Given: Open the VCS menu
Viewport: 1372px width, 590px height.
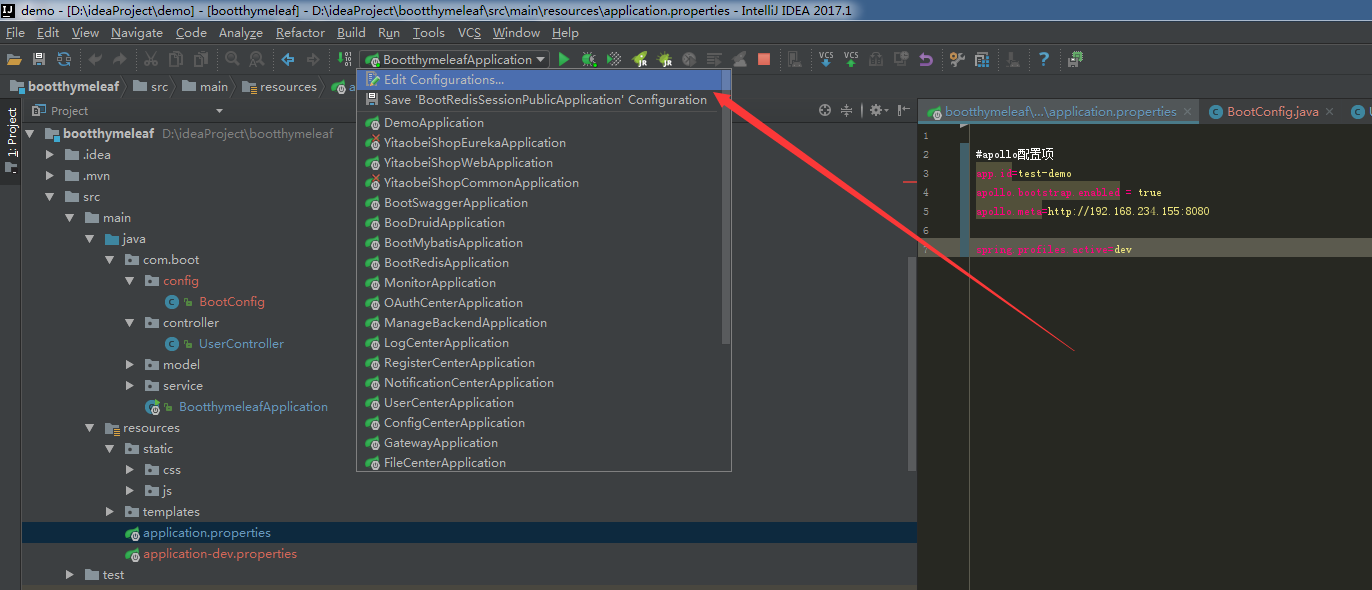Looking at the screenshot, I should pos(469,32).
